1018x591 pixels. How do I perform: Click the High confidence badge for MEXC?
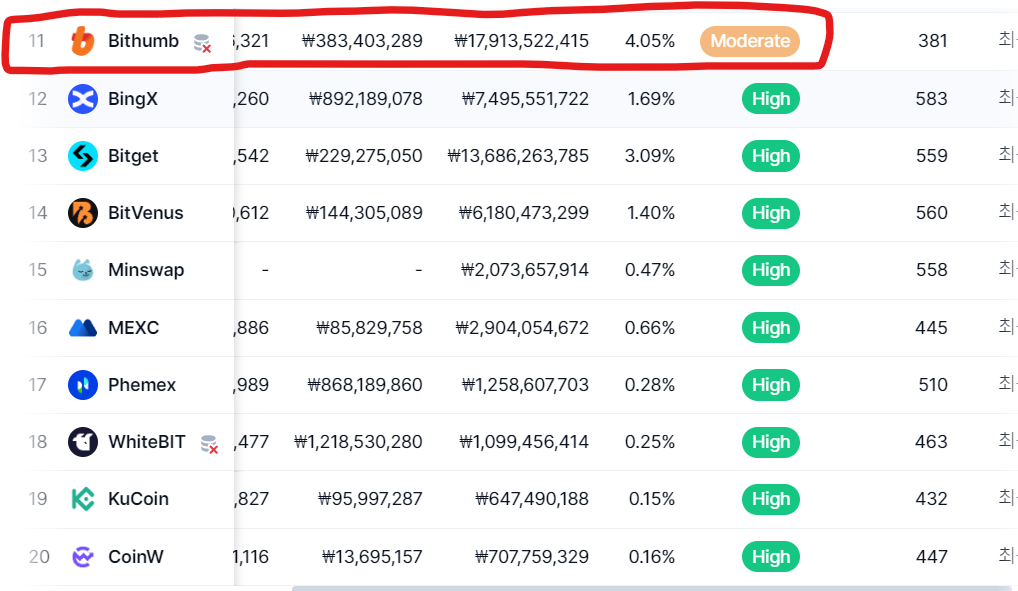click(771, 328)
